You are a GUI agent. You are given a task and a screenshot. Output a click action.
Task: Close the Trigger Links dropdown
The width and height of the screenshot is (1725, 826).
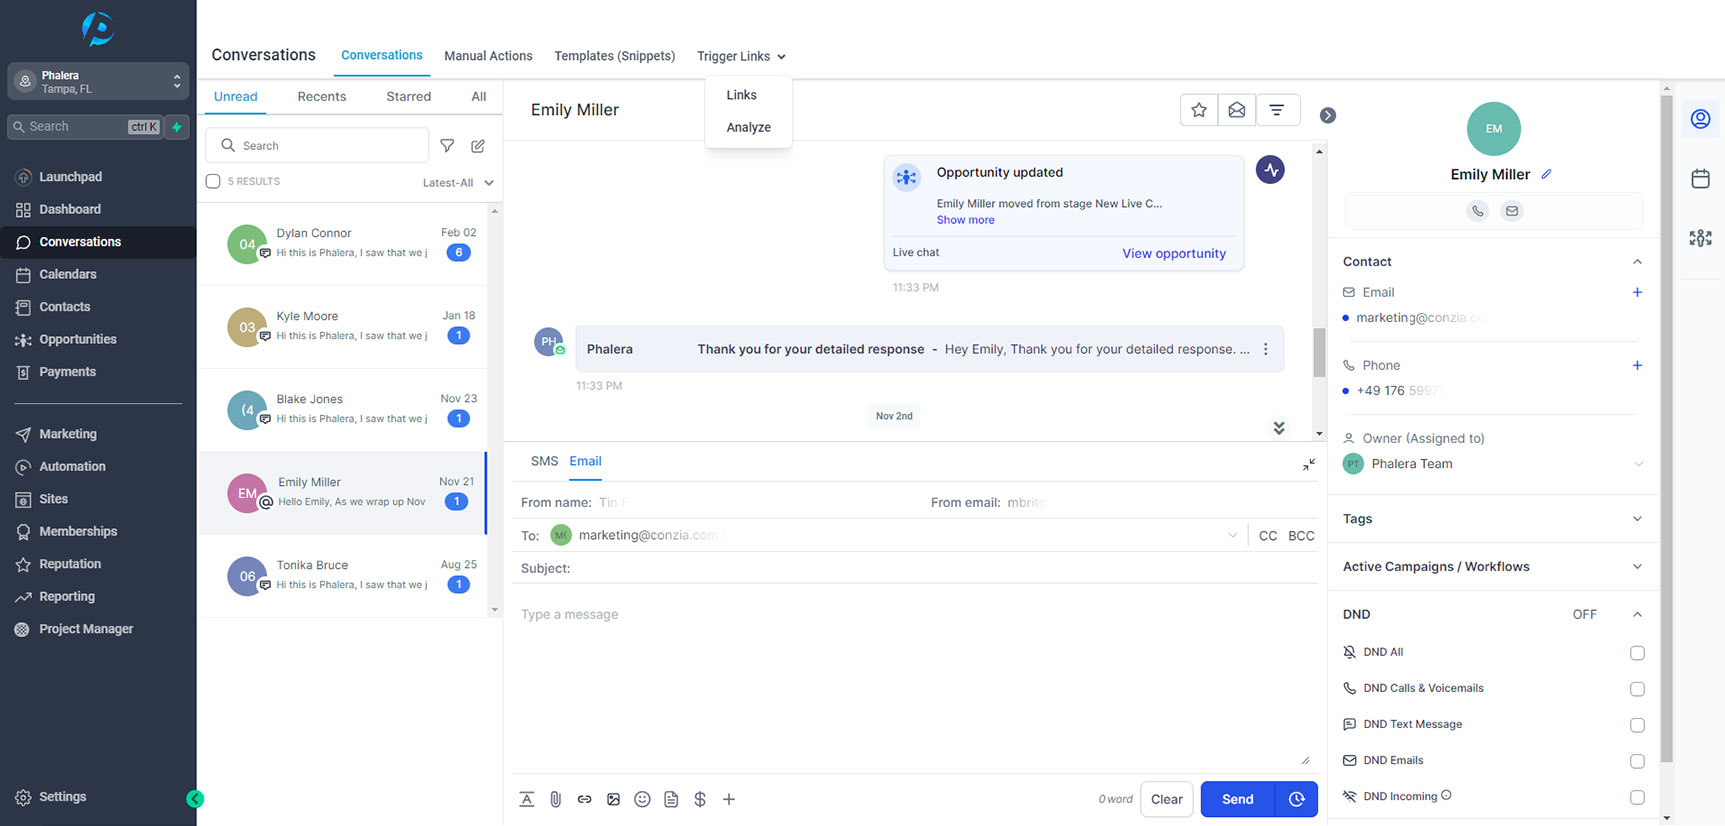coord(742,56)
